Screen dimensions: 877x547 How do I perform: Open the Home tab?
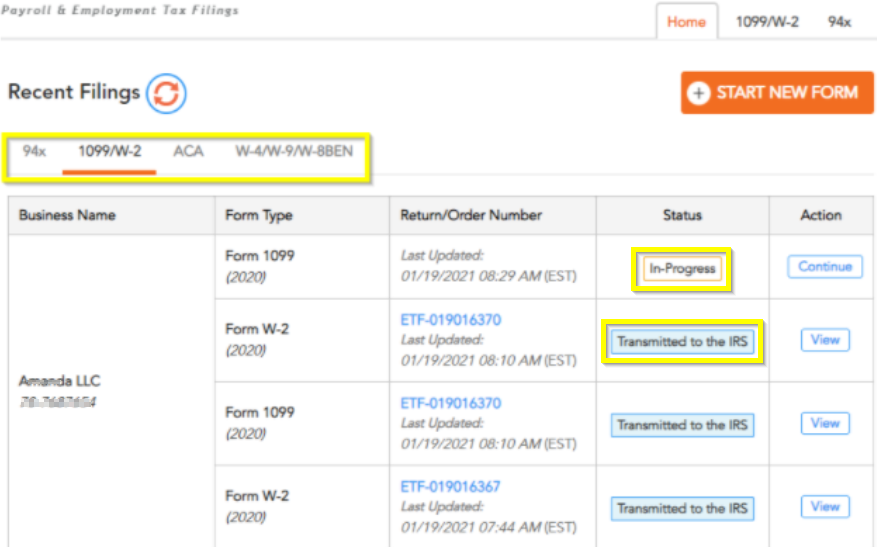pyautogui.click(x=686, y=22)
